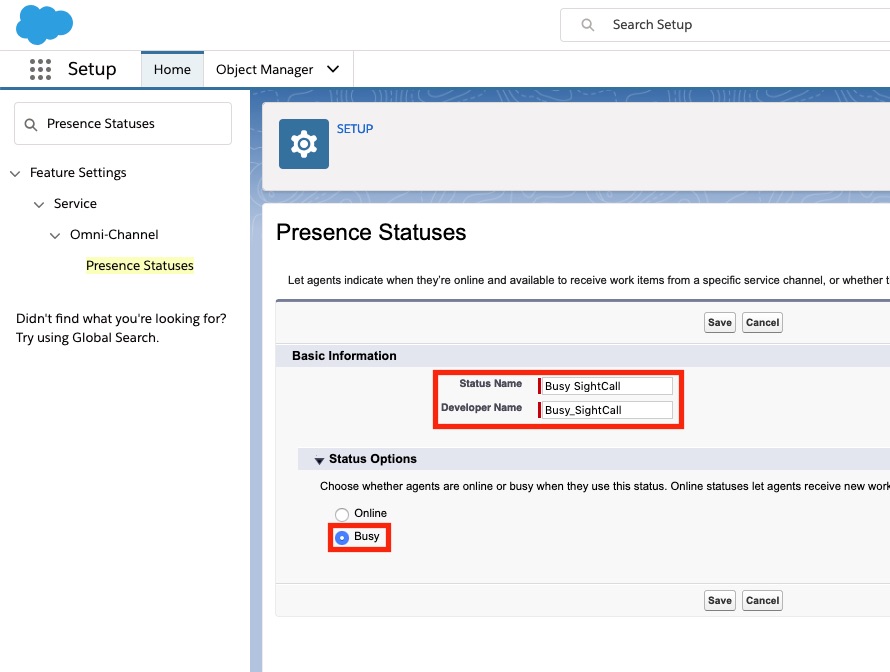The image size is (890, 672).
Task: Click the Status Name field label
Action: (490, 384)
